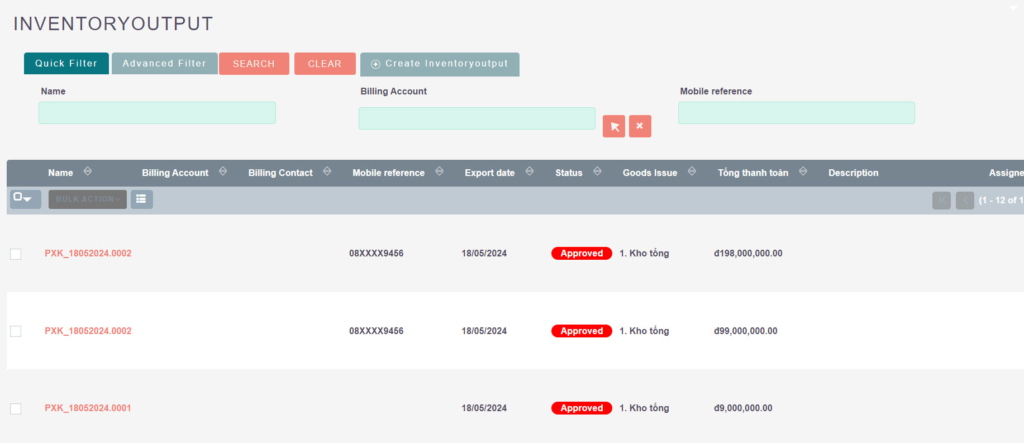1024x443 pixels.
Task: Tick the checkbox for the đ99,000,000.00 row
Action: pyautogui.click(x=15, y=331)
